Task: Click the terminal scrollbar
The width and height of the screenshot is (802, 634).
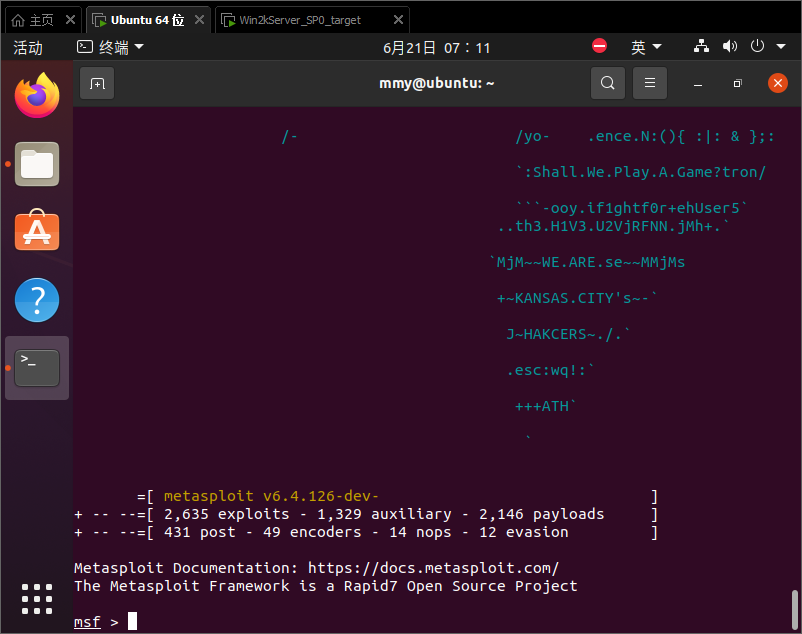Action: 794,610
